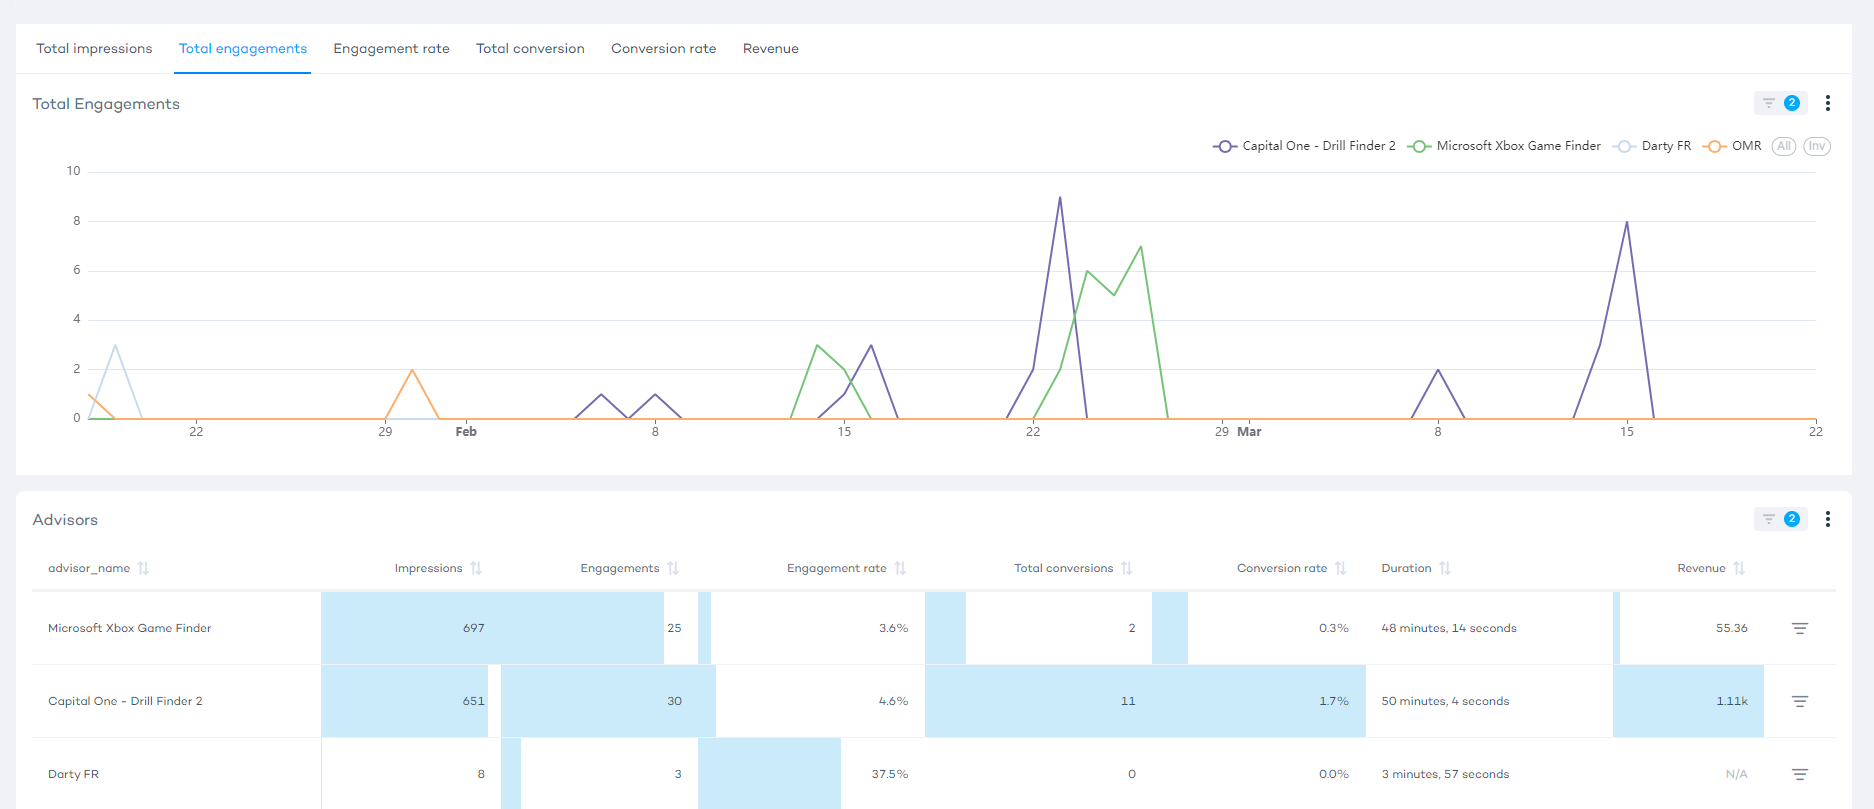Open row menu for Darty FR
The image size is (1874, 809).
click(x=1799, y=774)
